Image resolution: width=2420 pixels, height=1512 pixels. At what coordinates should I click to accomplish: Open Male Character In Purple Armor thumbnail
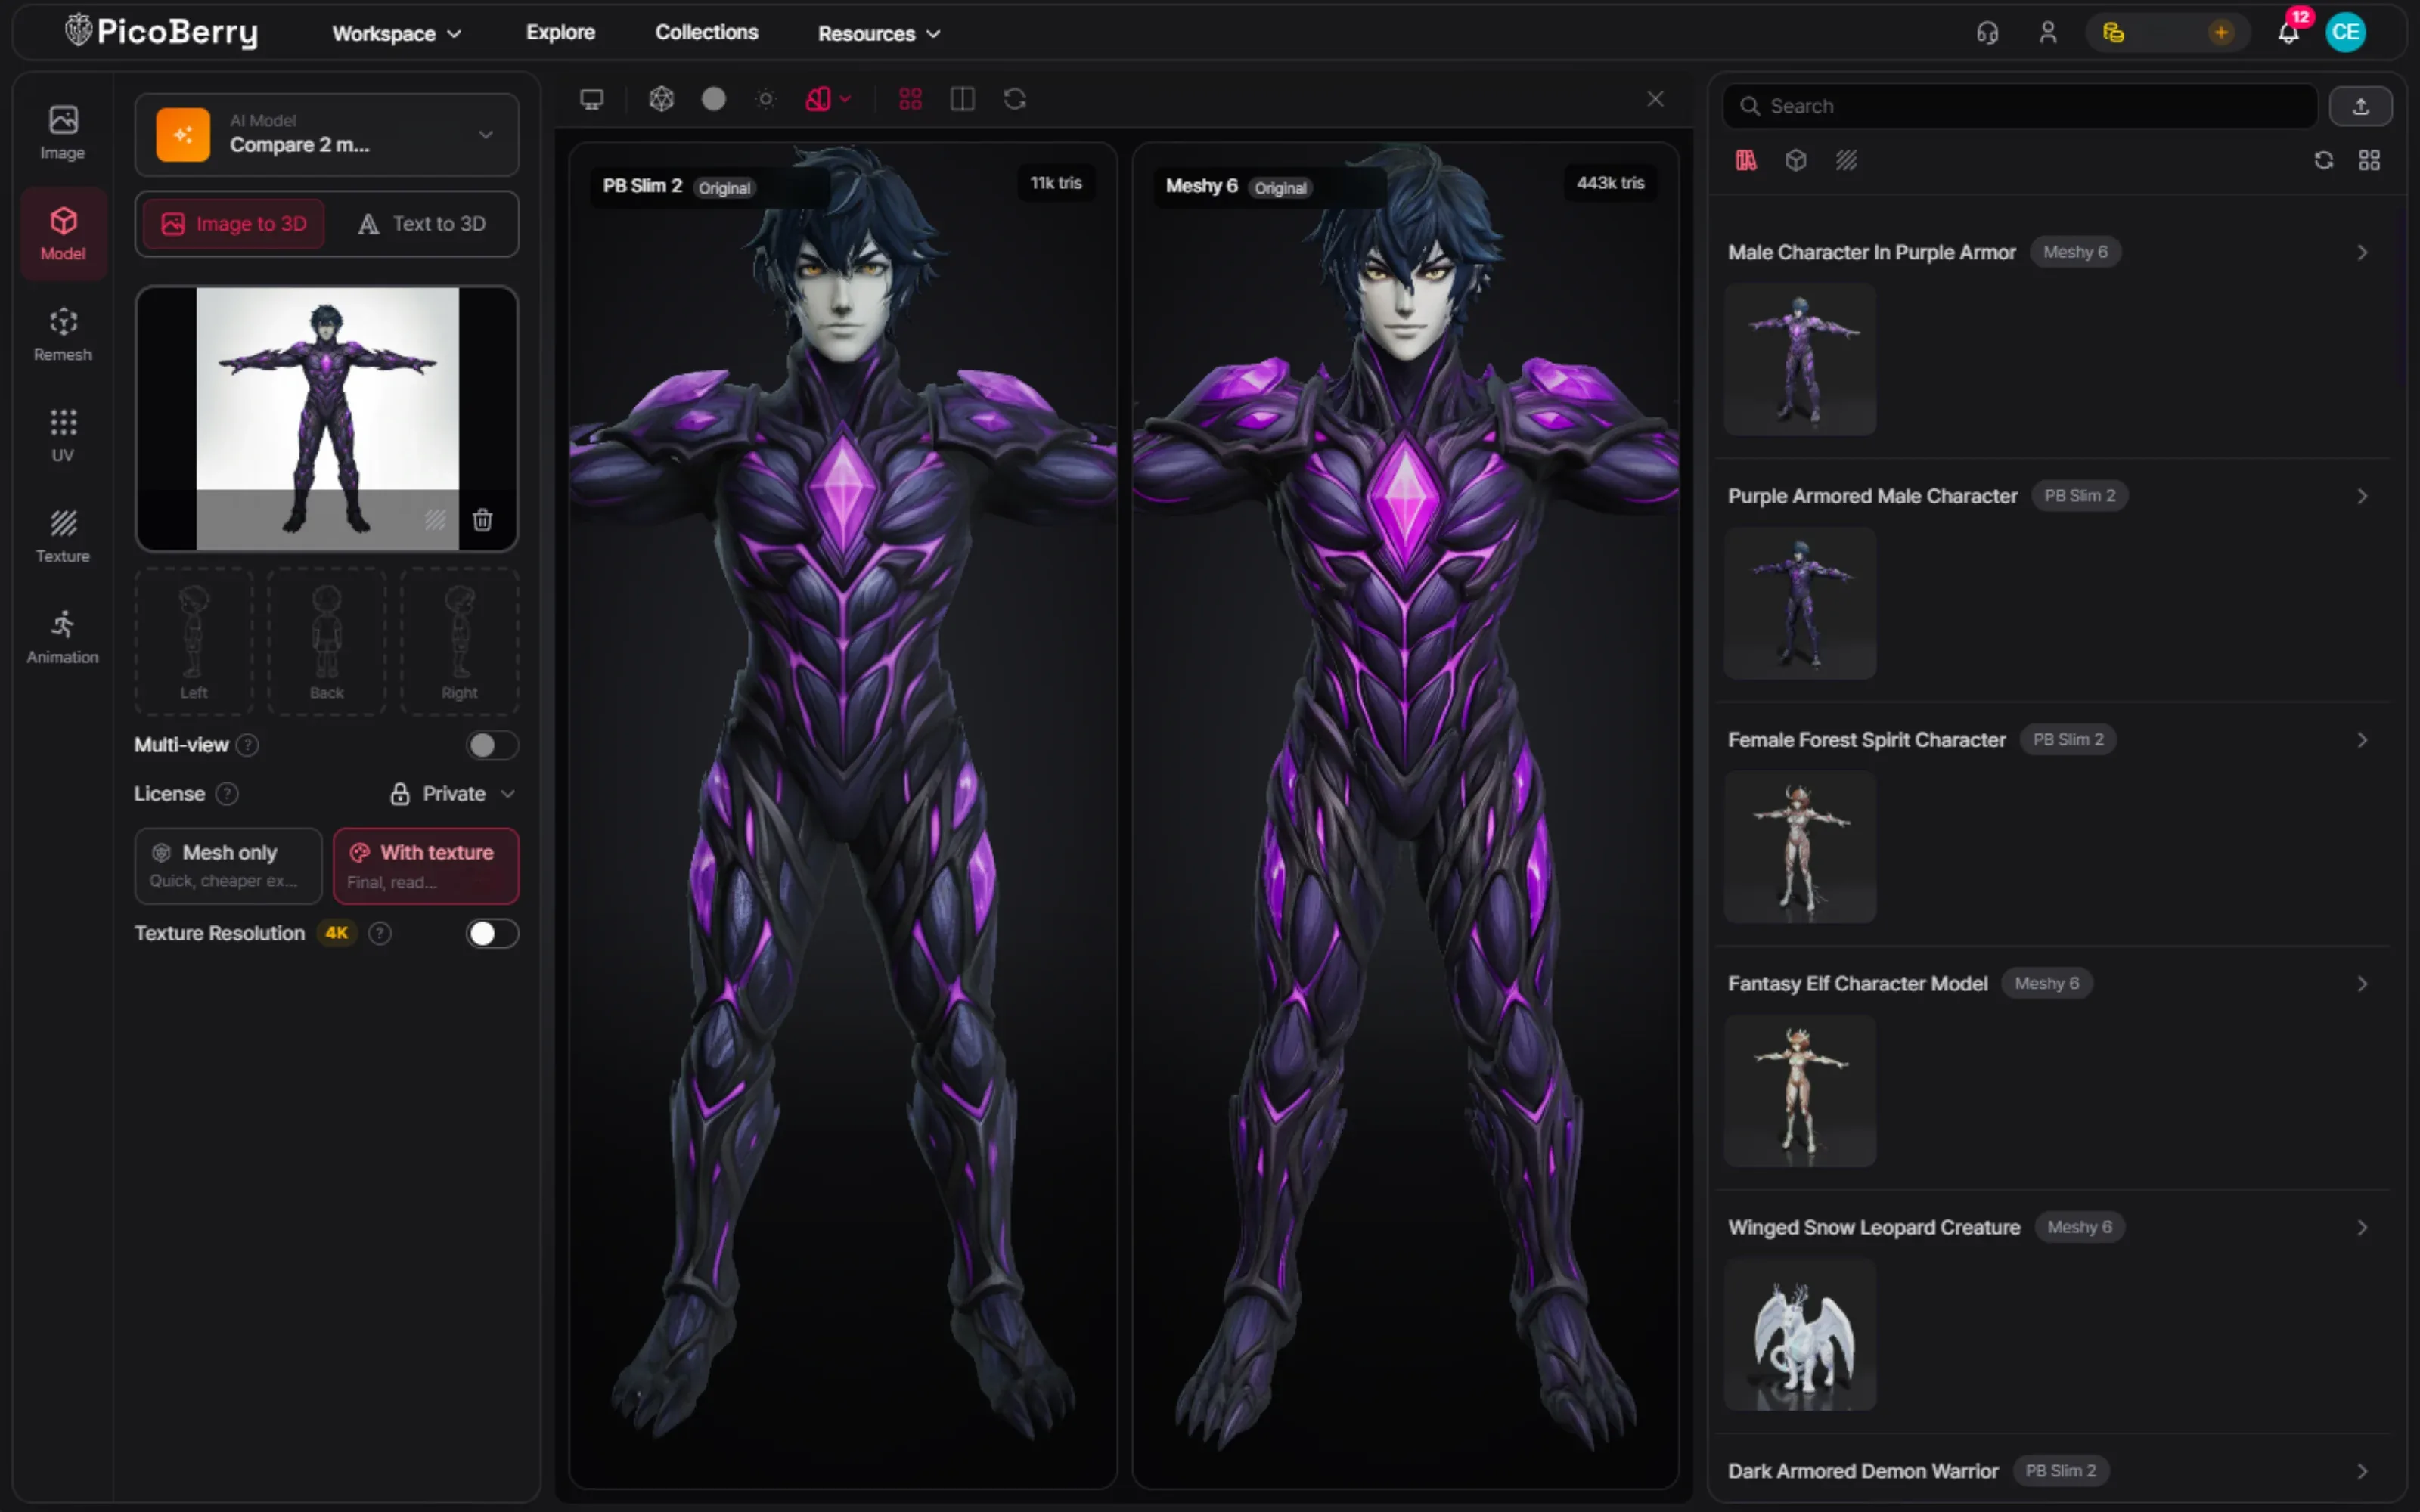[x=1800, y=359]
